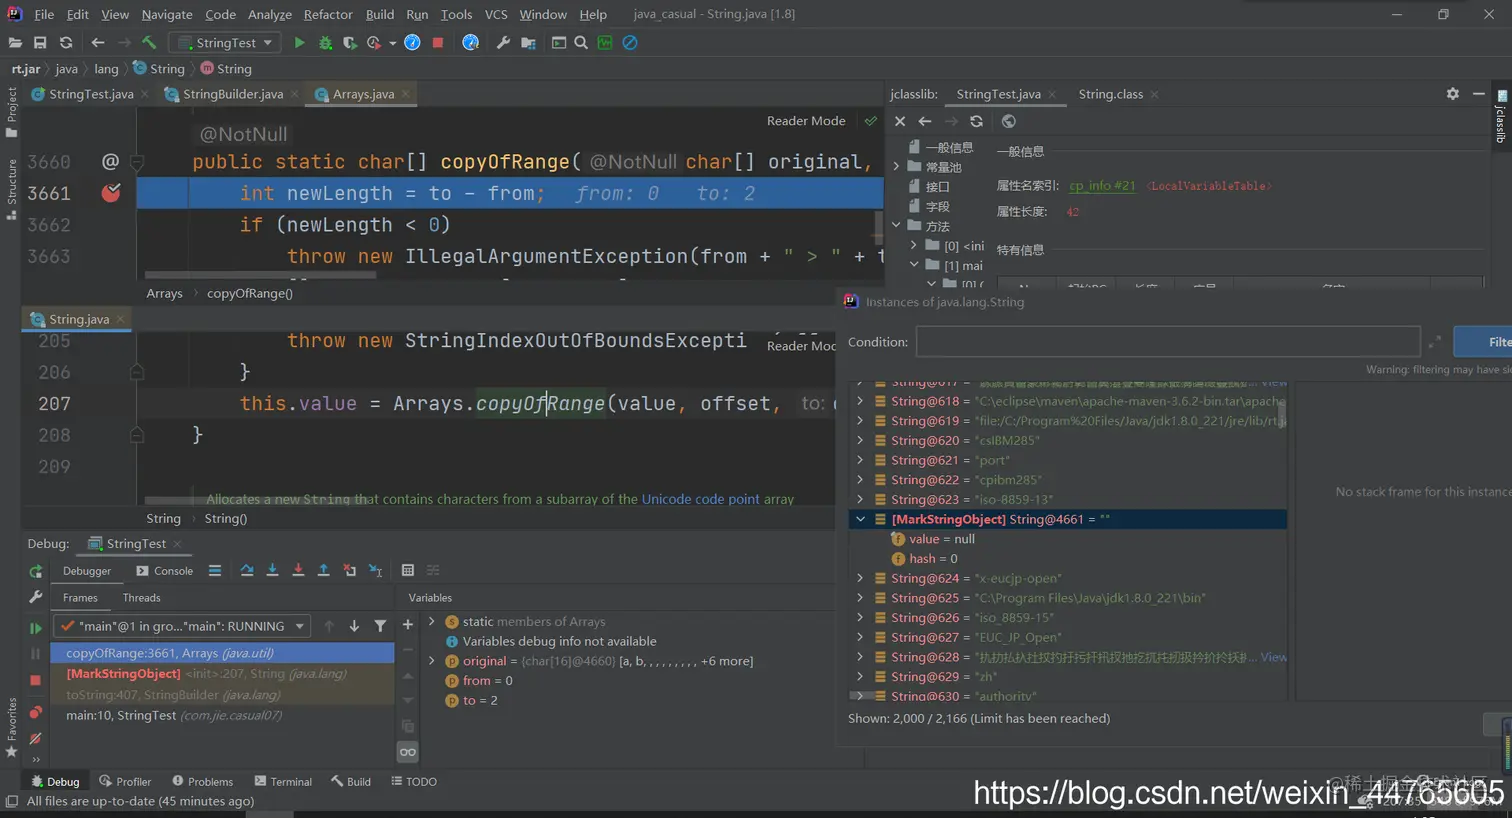The height and width of the screenshot is (818, 1512).
Task: Select frame main:10, StringTest
Action: (222, 716)
